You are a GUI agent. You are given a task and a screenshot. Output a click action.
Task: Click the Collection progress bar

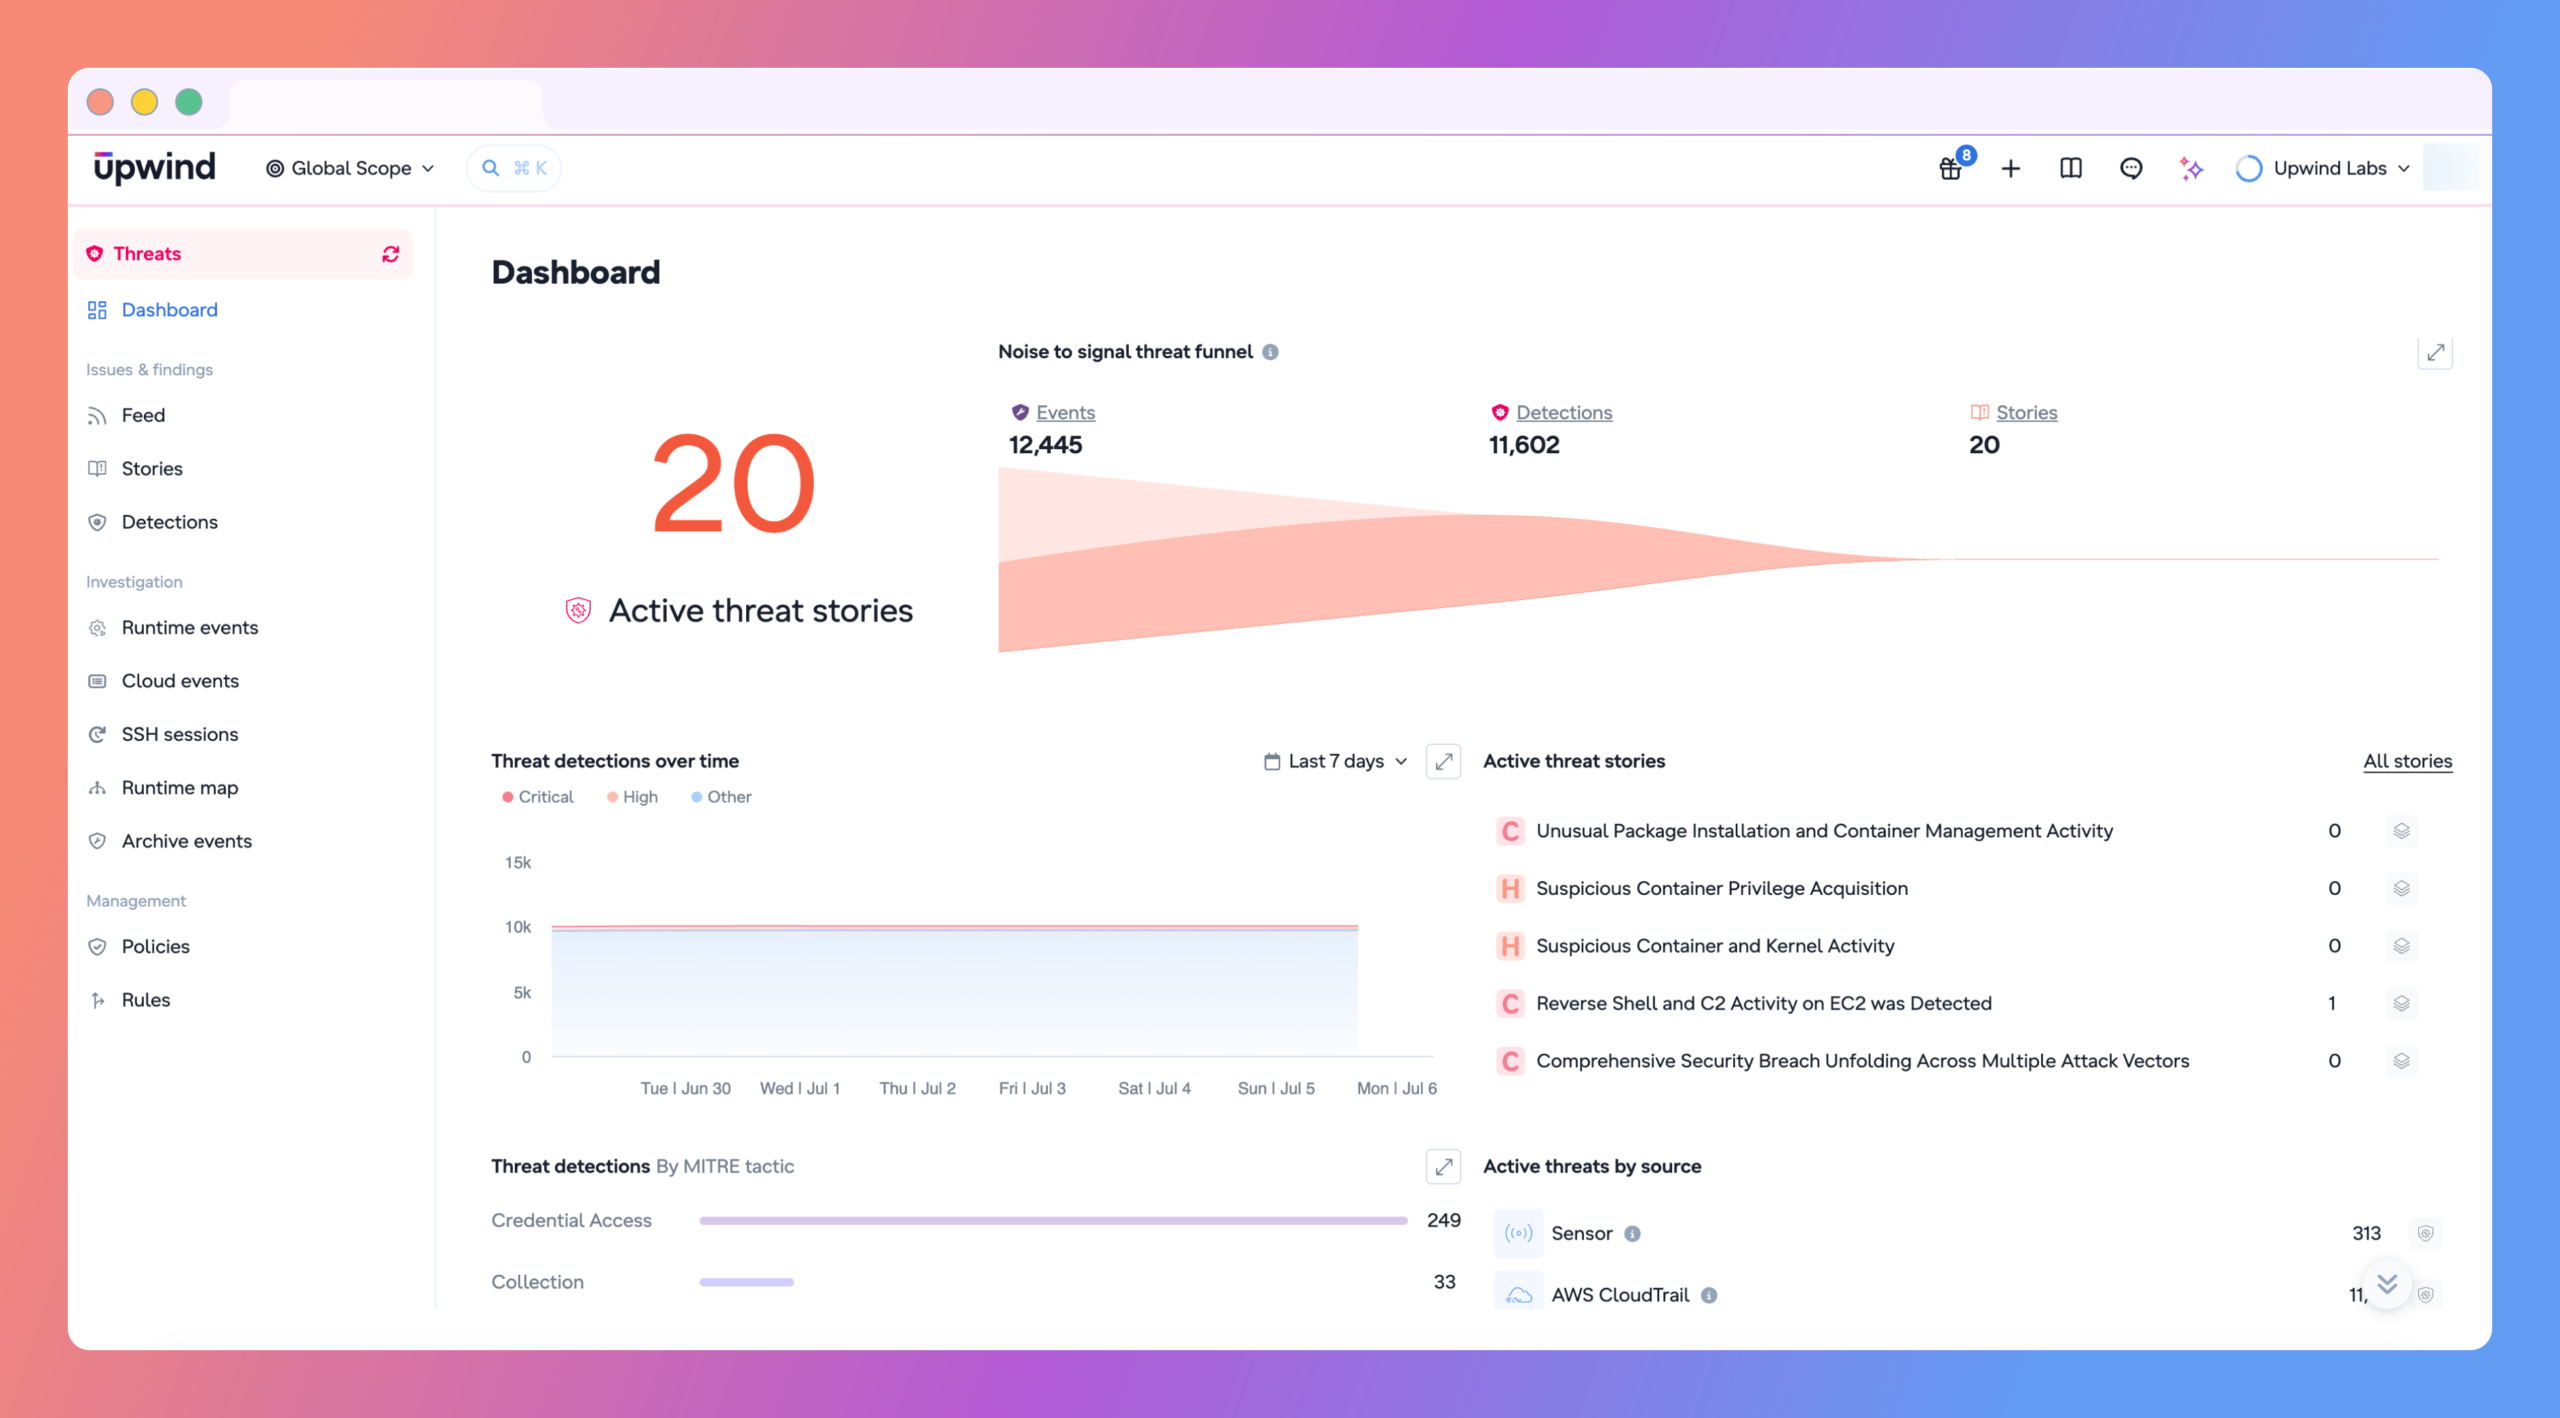(746, 1282)
